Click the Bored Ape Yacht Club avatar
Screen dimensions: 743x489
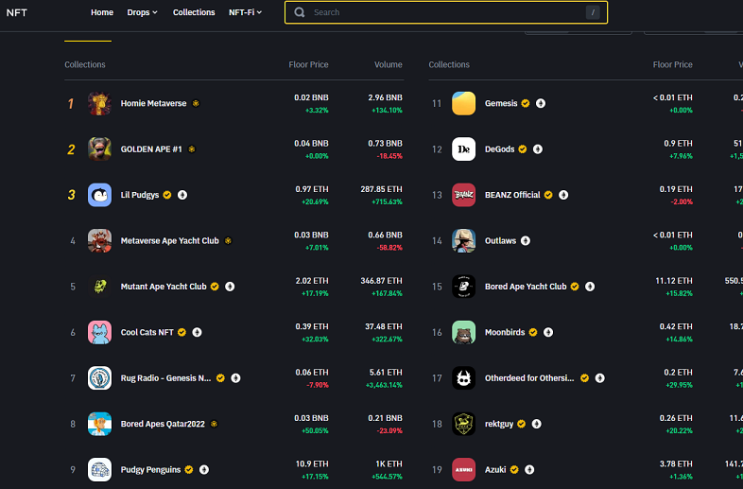(x=463, y=287)
